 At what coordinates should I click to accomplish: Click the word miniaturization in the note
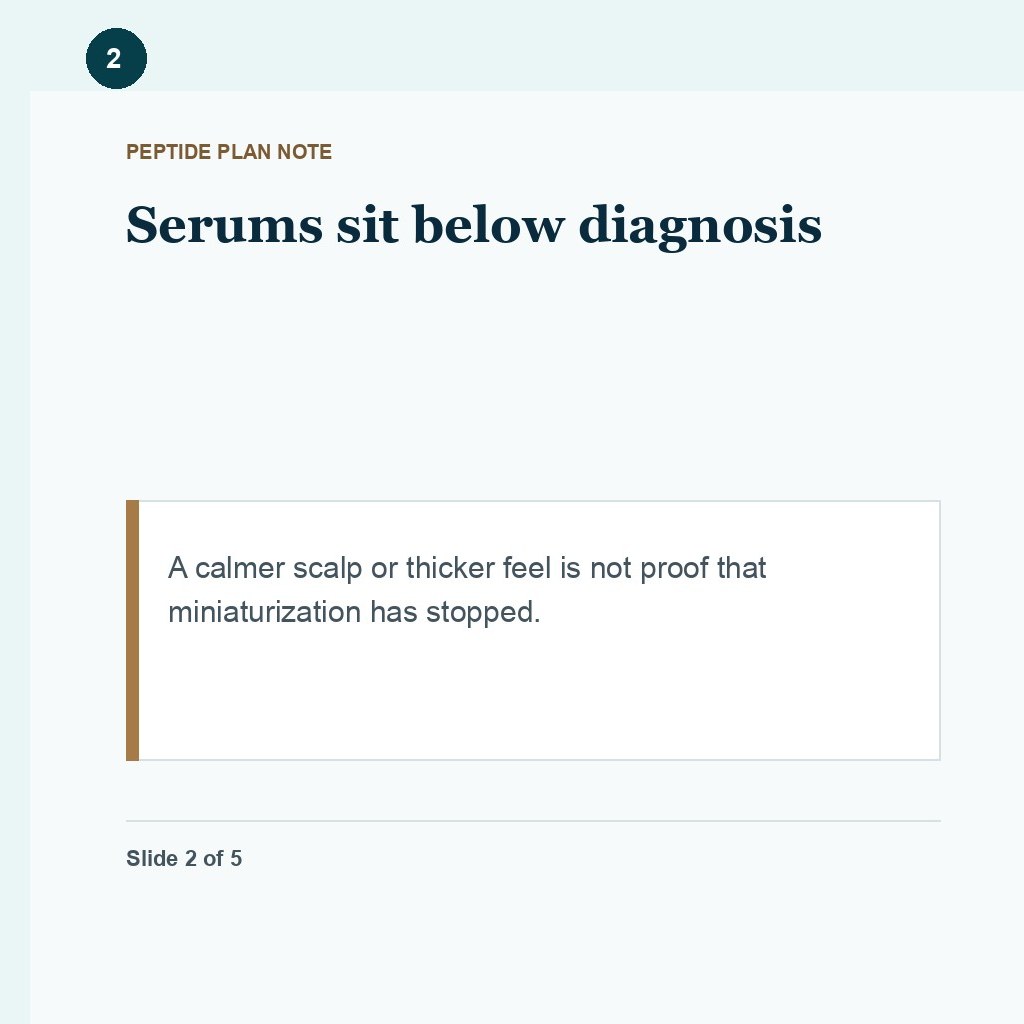264,613
